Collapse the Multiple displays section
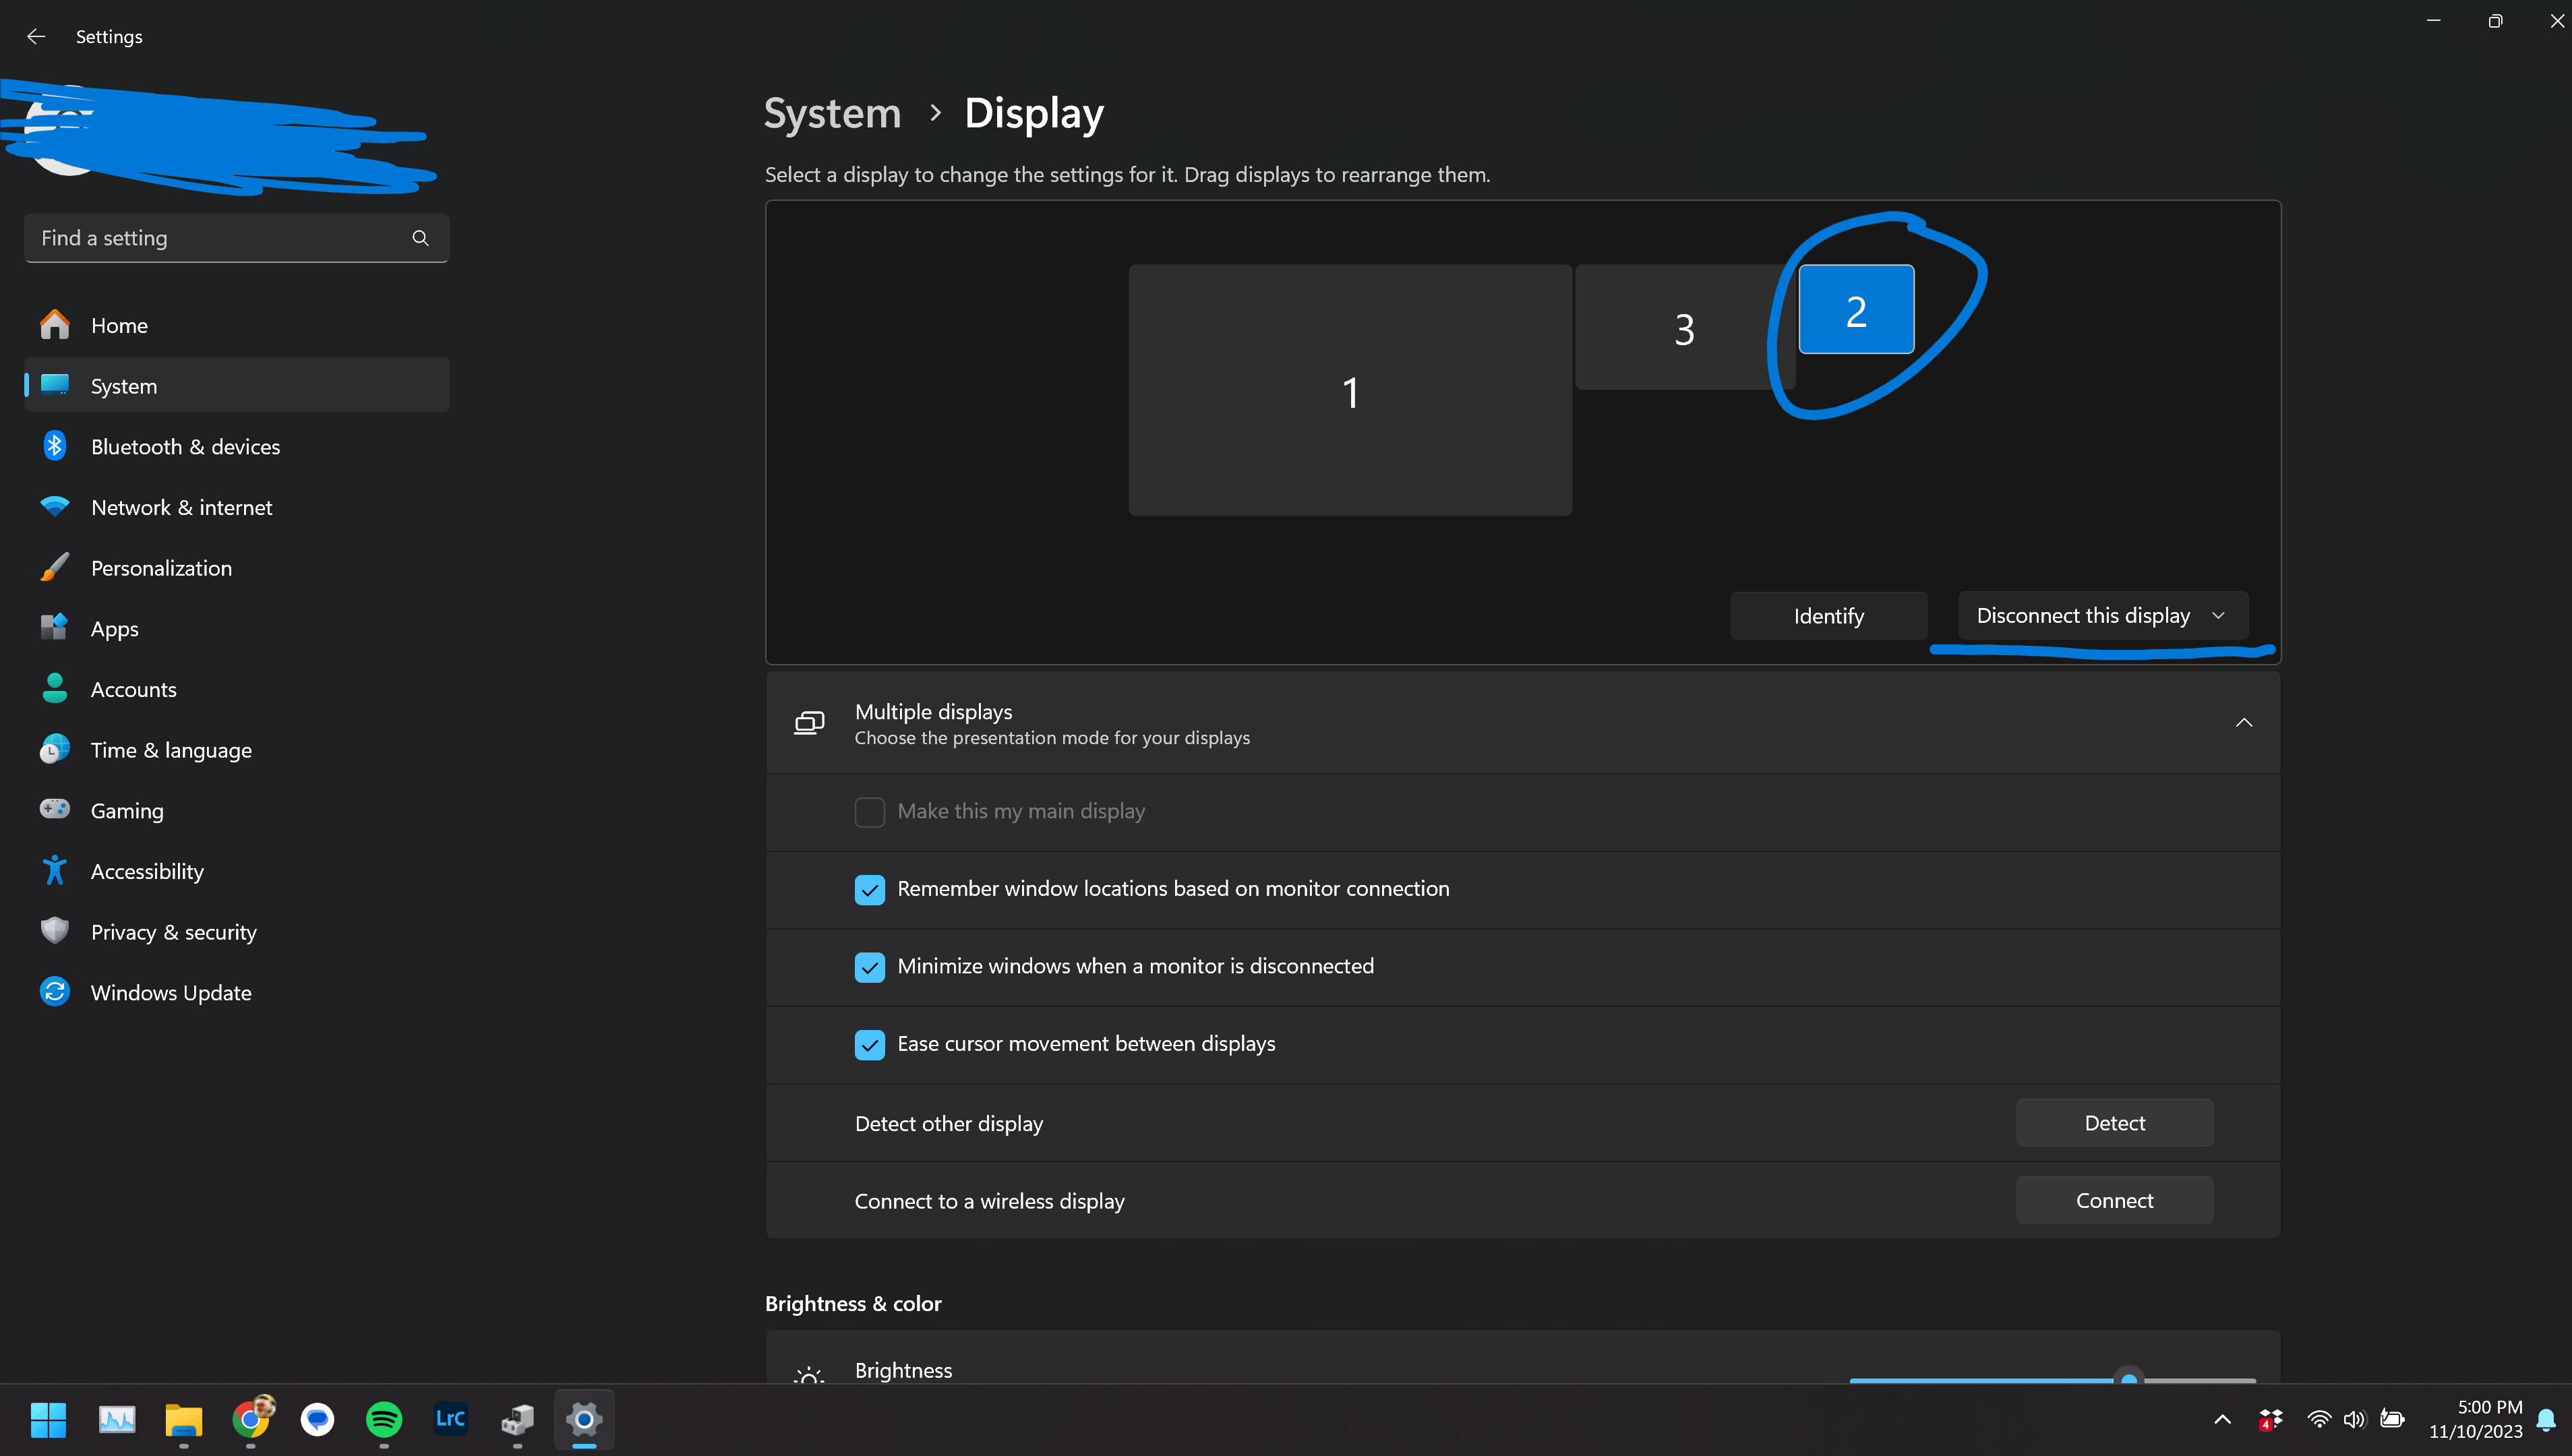The image size is (2572, 1456). pyautogui.click(x=2243, y=722)
